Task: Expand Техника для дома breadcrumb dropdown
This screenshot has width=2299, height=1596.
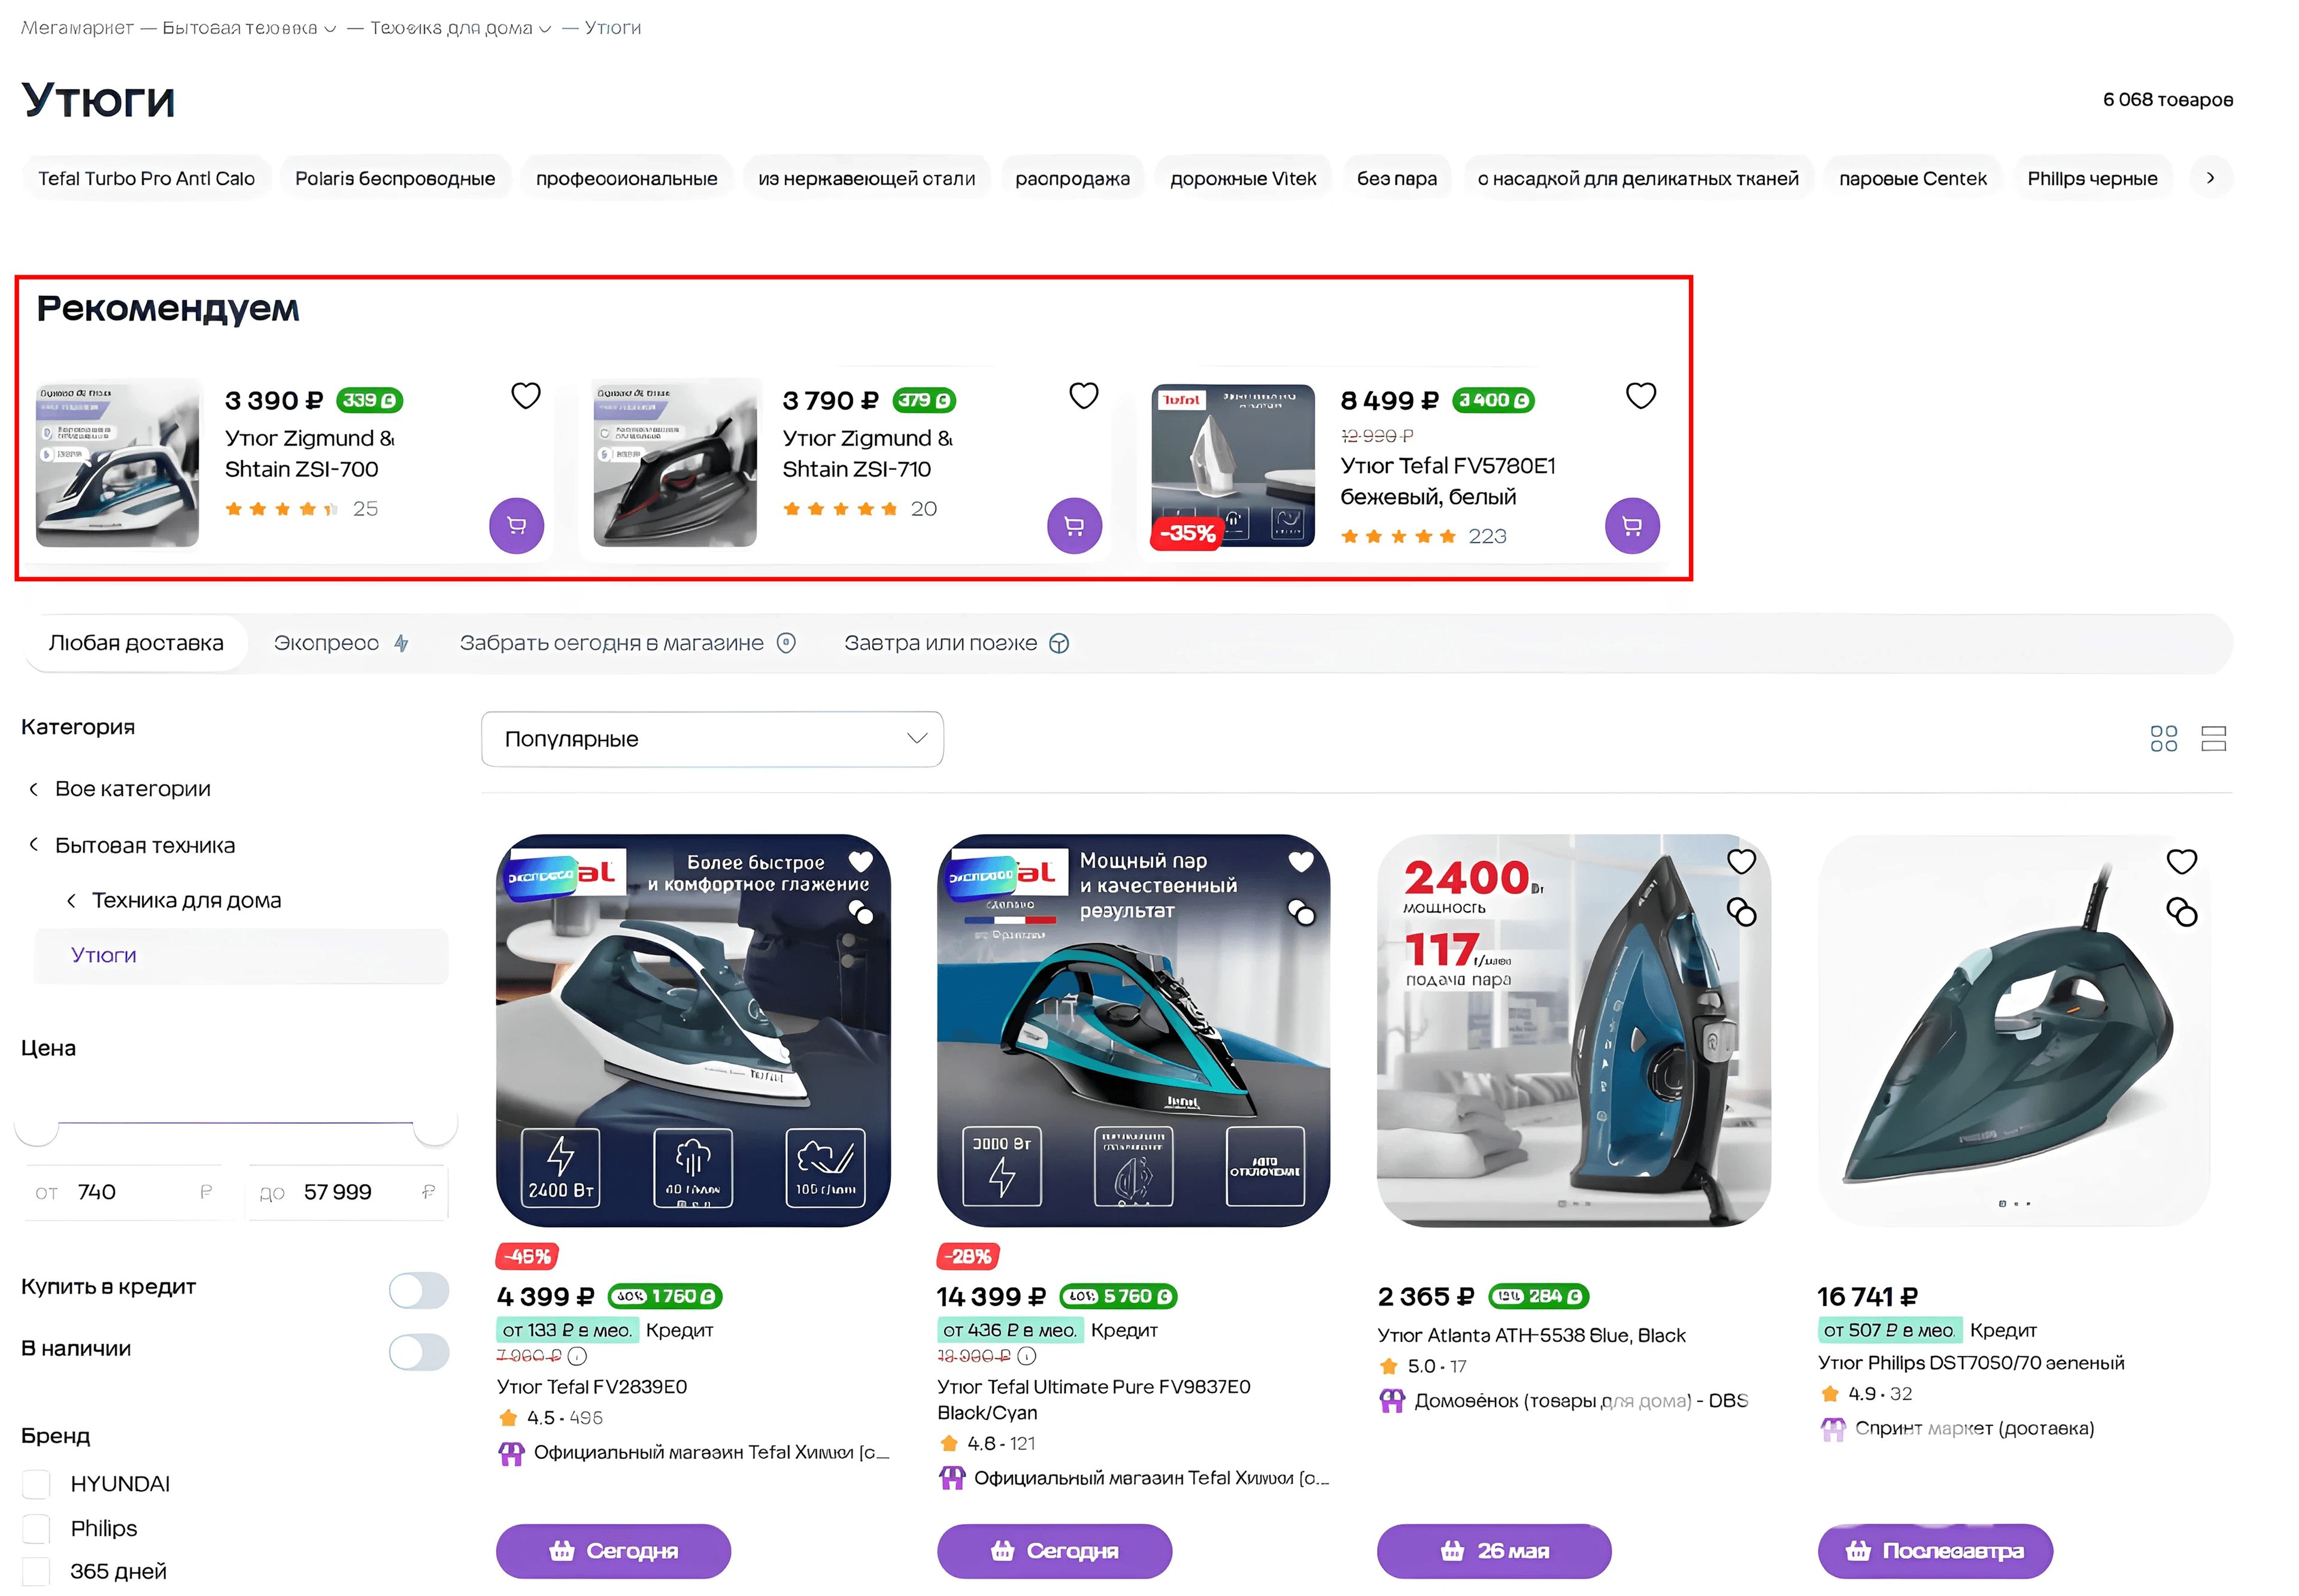Action: point(545,29)
